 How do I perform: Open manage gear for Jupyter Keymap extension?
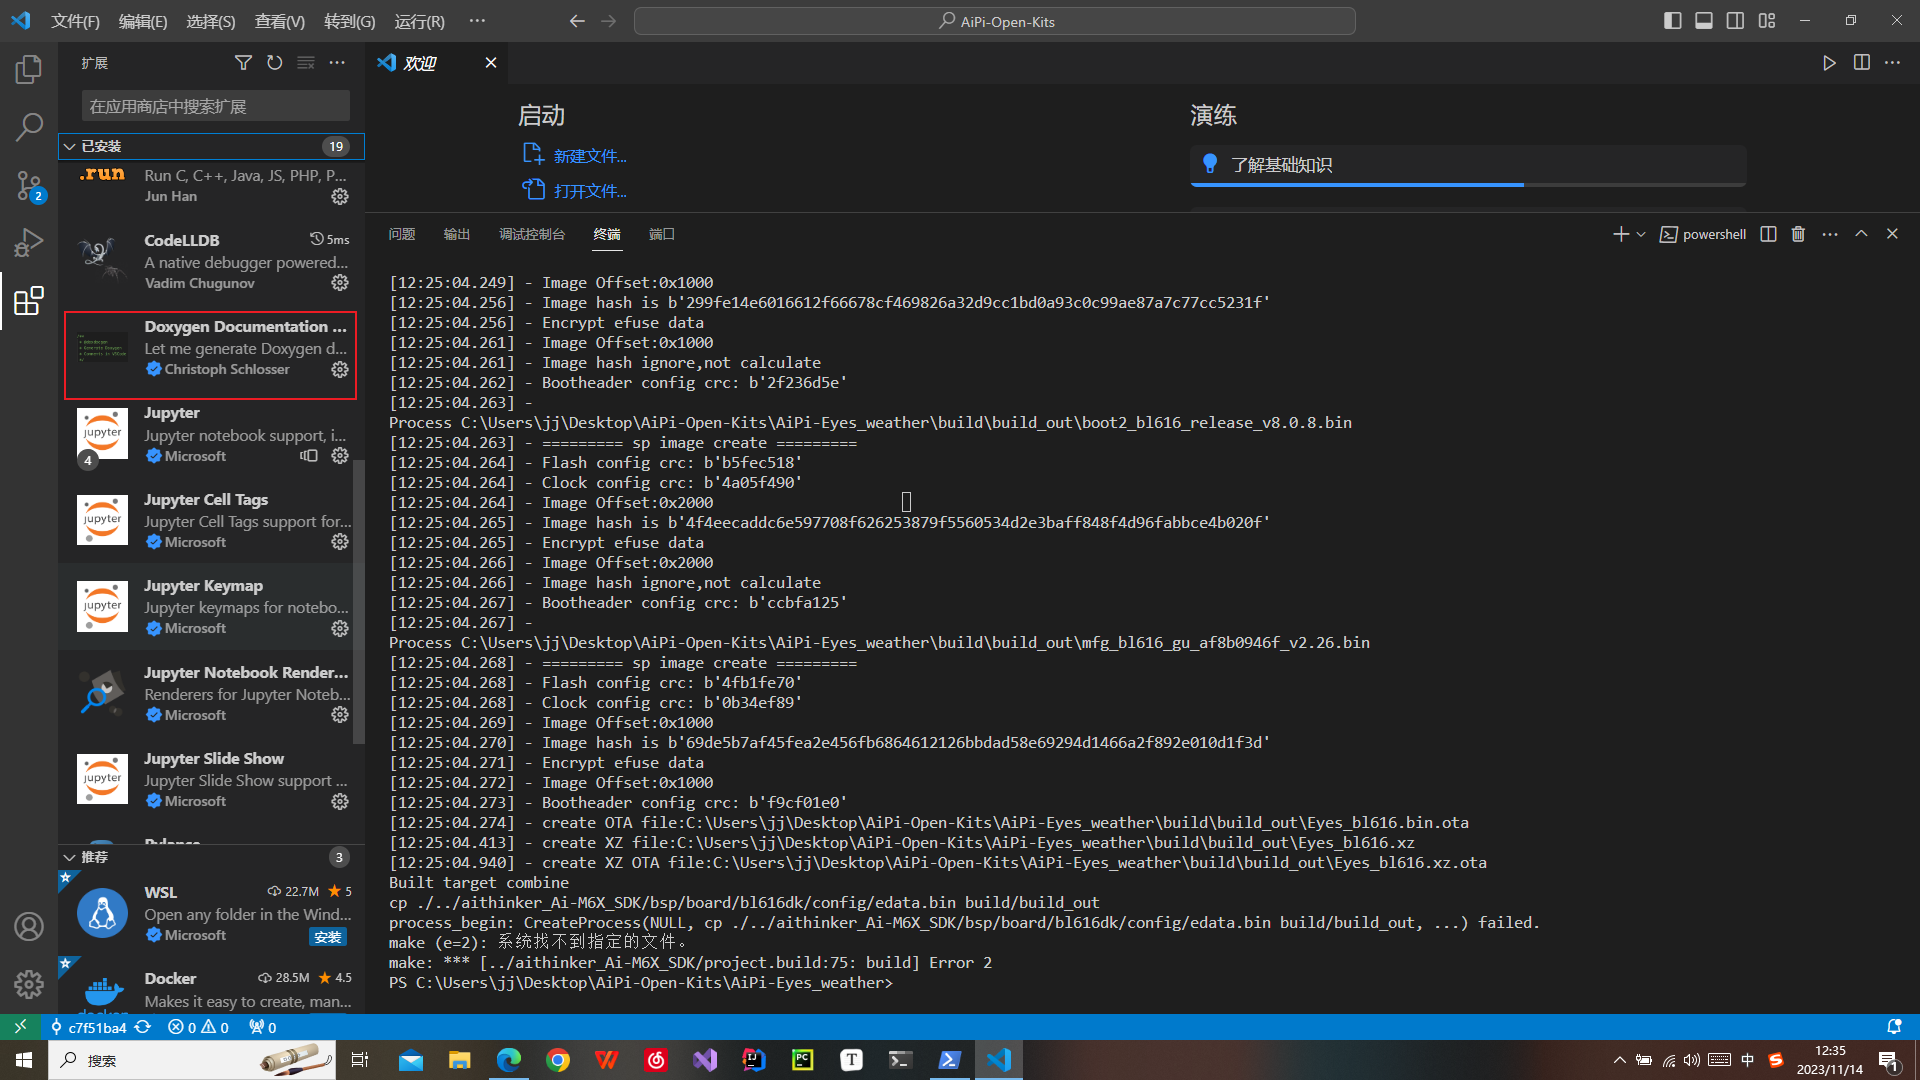(x=340, y=628)
